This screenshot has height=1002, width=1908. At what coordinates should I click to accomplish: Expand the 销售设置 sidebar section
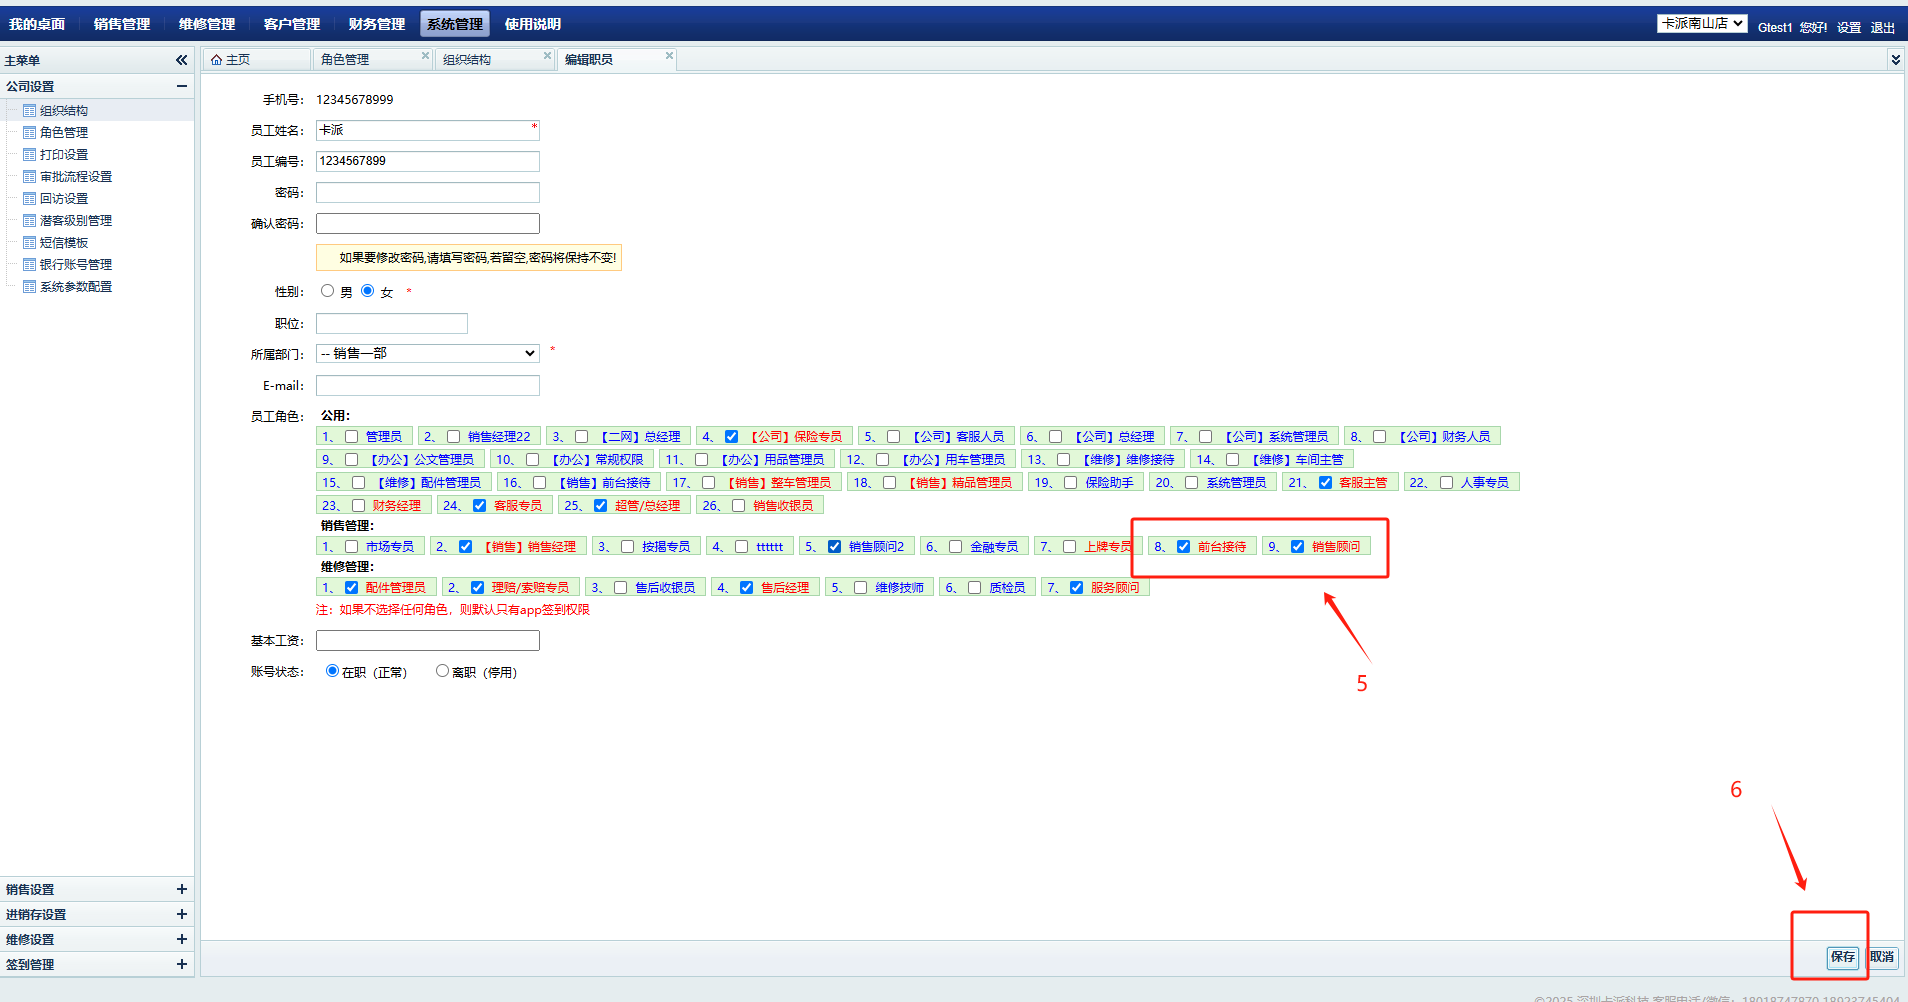pos(181,889)
